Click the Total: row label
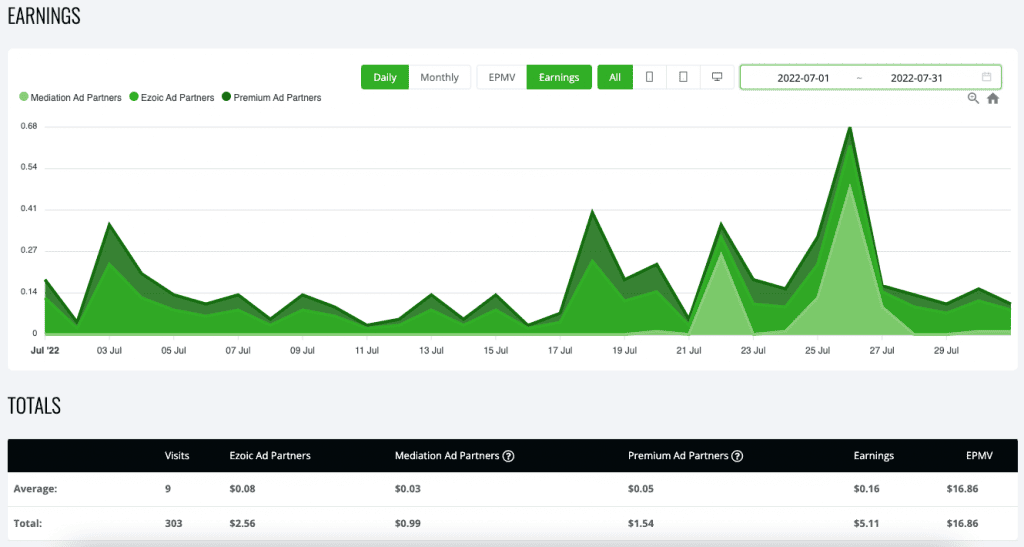The image size is (1024, 547). [27, 524]
